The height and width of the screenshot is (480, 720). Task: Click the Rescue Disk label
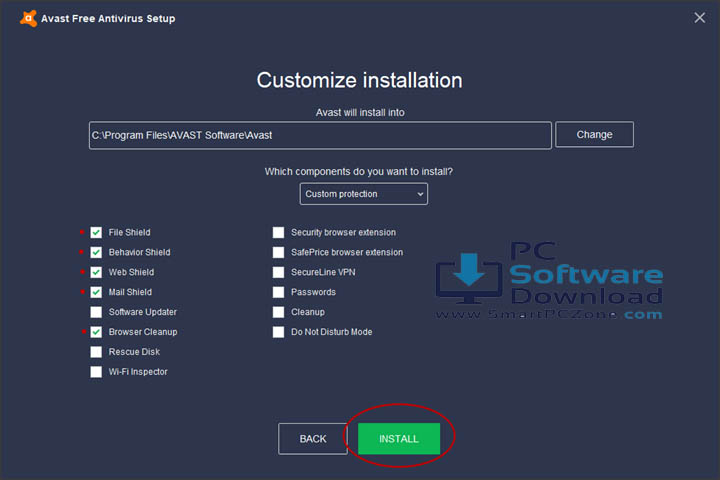[x=134, y=352]
